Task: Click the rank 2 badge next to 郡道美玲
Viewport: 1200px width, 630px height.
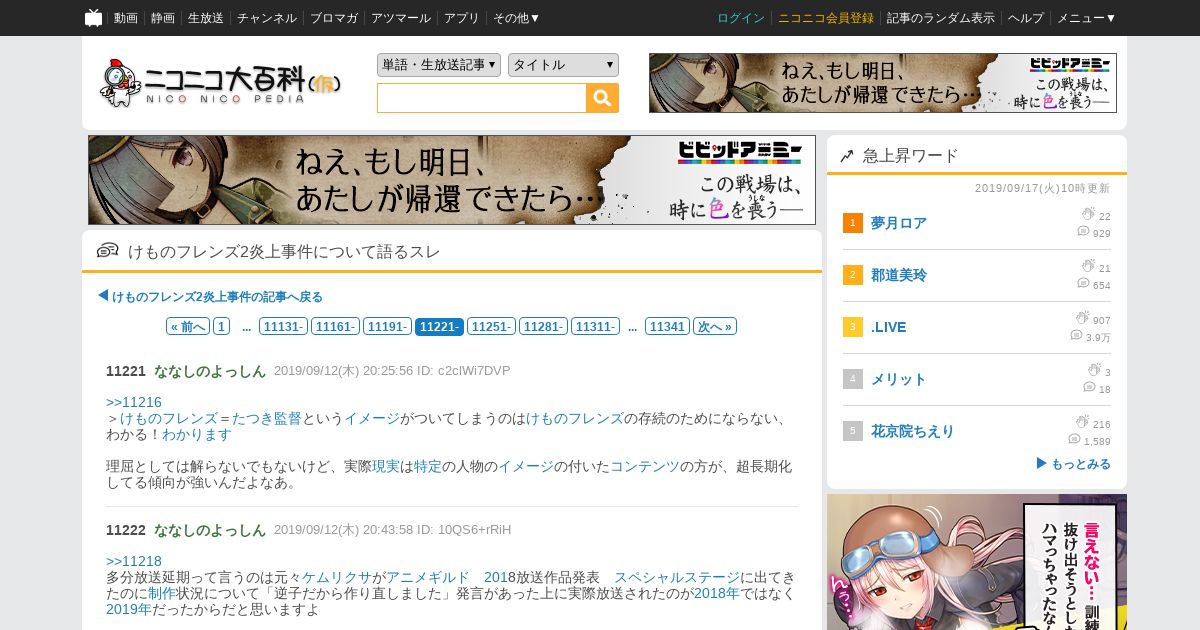Action: 853,275
